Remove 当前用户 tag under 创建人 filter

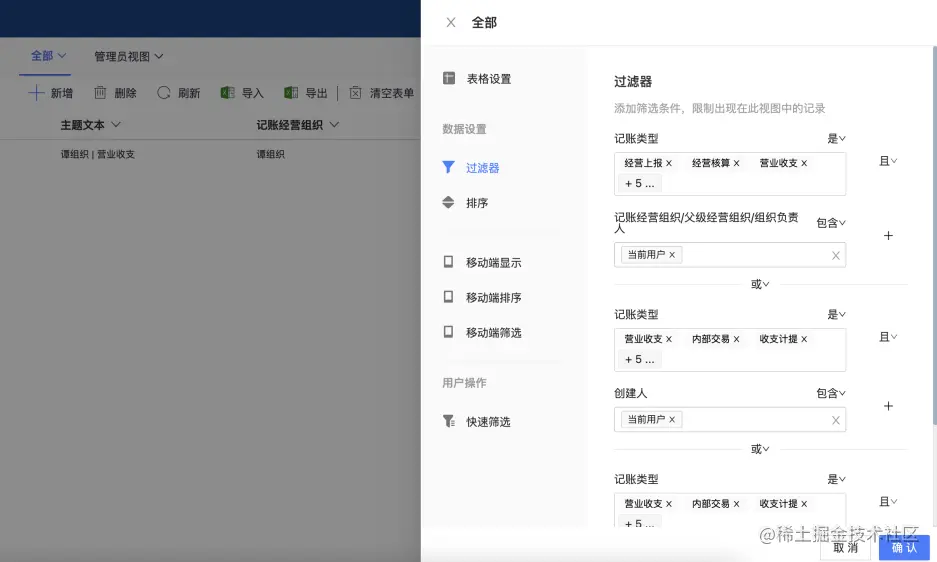672,420
